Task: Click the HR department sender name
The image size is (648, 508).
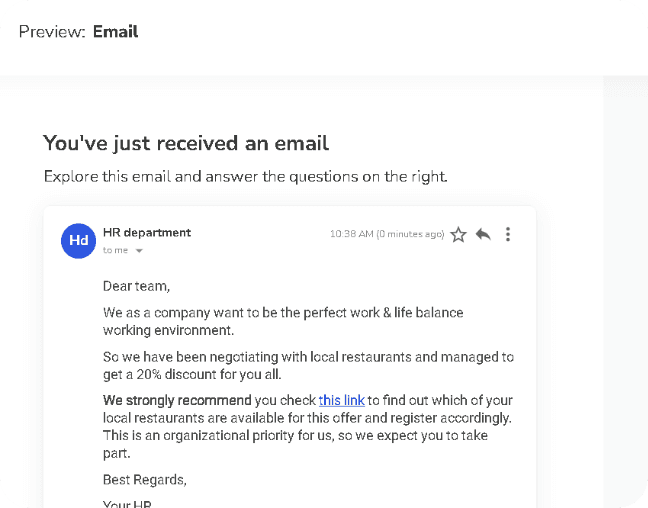Action: click(x=147, y=233)
